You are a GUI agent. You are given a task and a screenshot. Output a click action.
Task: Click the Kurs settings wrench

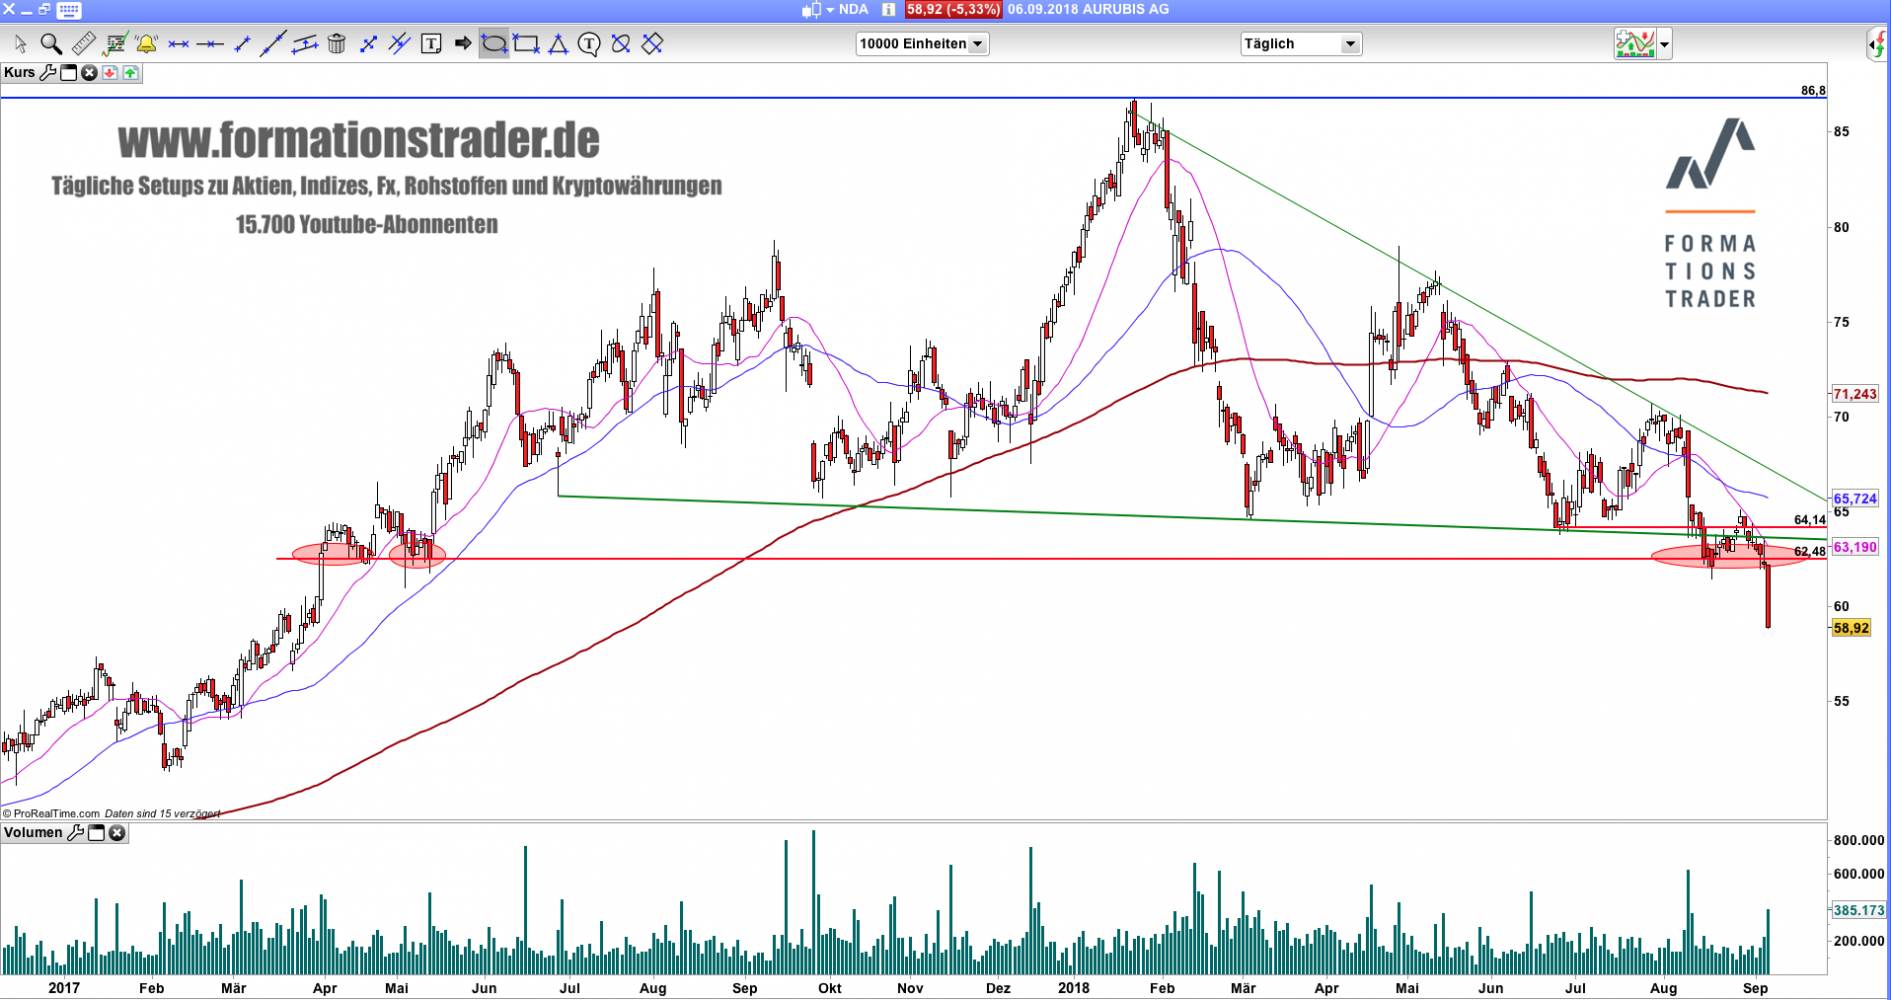coord(47,73)
